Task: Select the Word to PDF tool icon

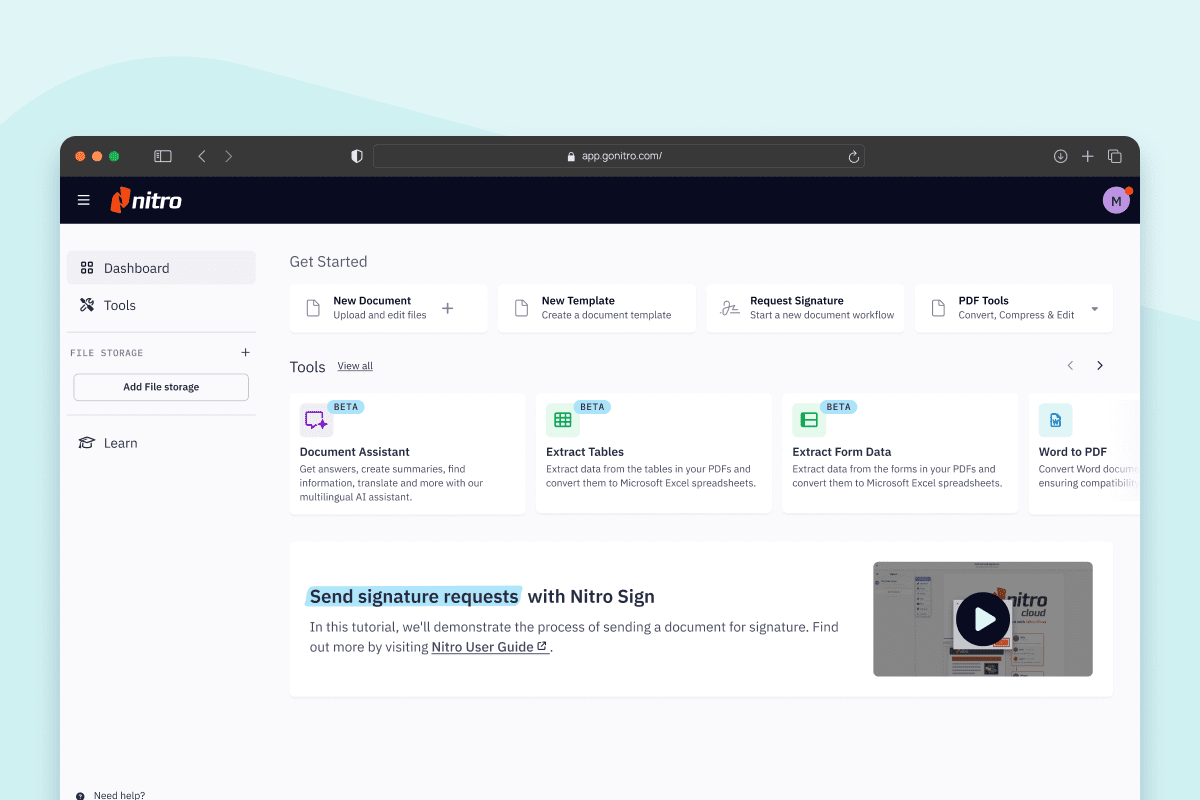Action: pyautogui.click(x=1054, y=419)
